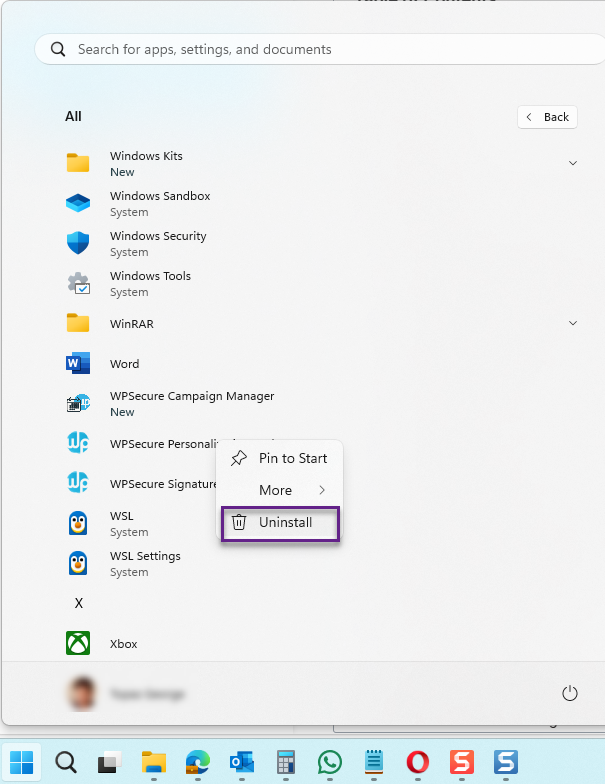Click the power button icon
Image resolution: width=605 pixels, height=784 pixels.
tap(570, 693)
